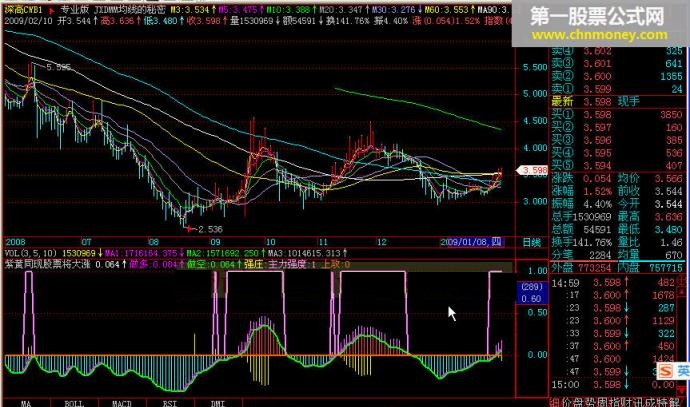690x407 pixels.
Task: Select the M3:3.534 moving average value
Action: (190, 10)
